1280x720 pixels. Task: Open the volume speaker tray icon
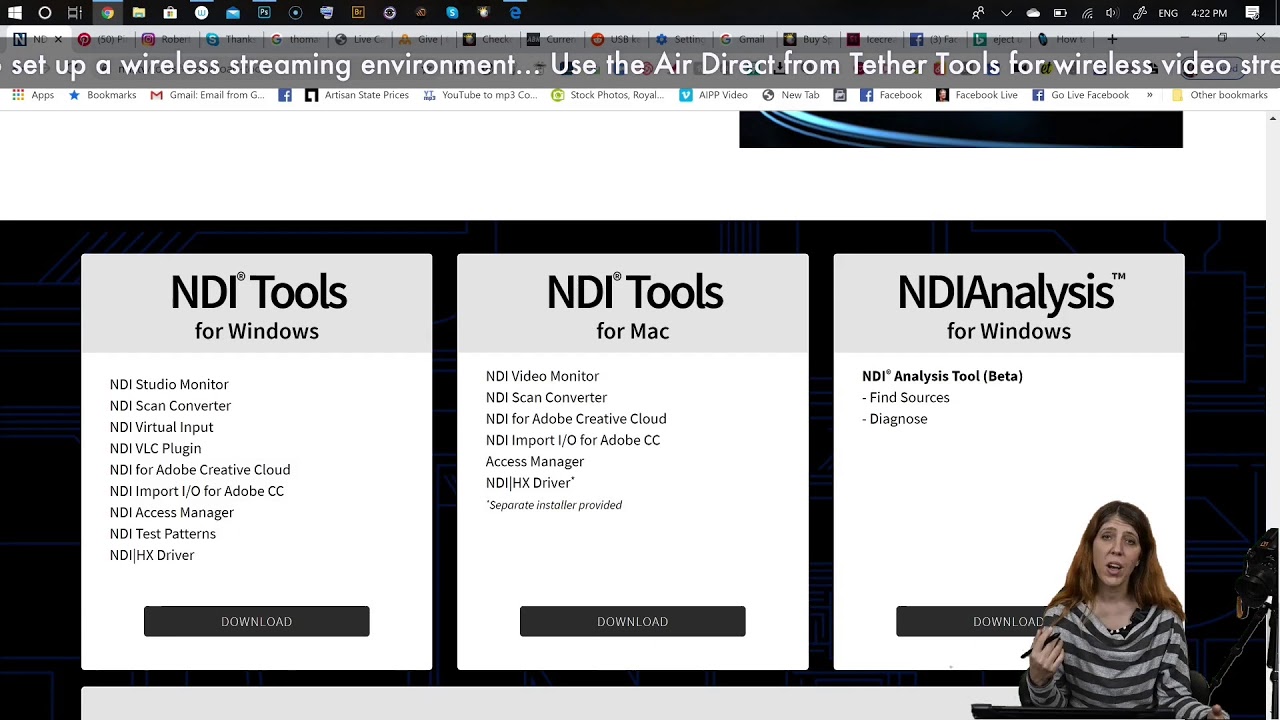tap(1112, 13)
